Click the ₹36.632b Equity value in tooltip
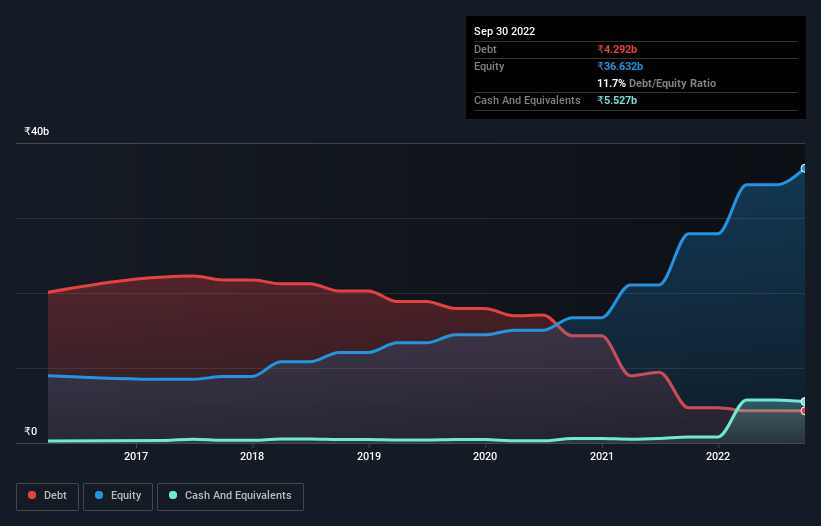This screenshot has height=526, width=821. [620, 66]
